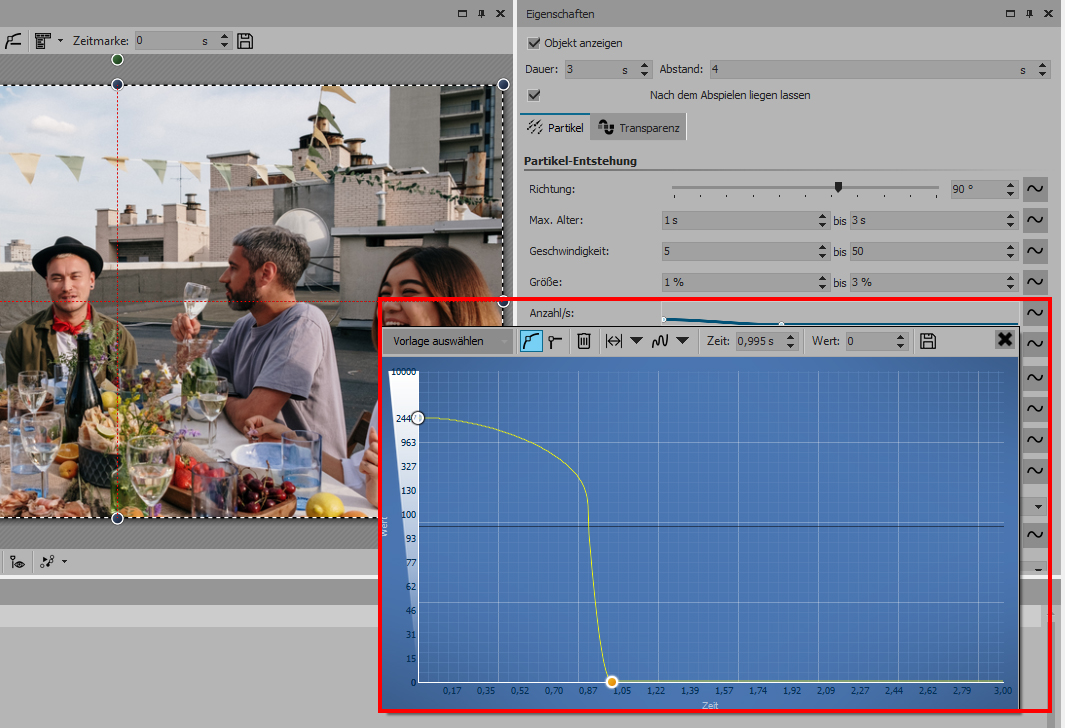
Task: Expand the horizontal stretch options arrow
Action: click(636, 341)
